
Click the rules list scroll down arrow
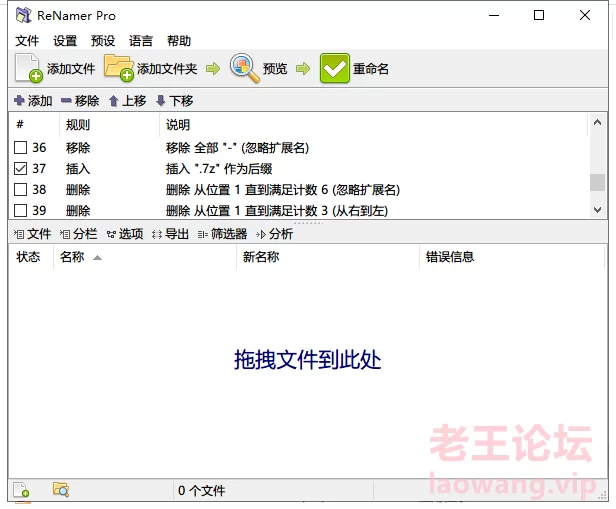click(x=598, y=210)
